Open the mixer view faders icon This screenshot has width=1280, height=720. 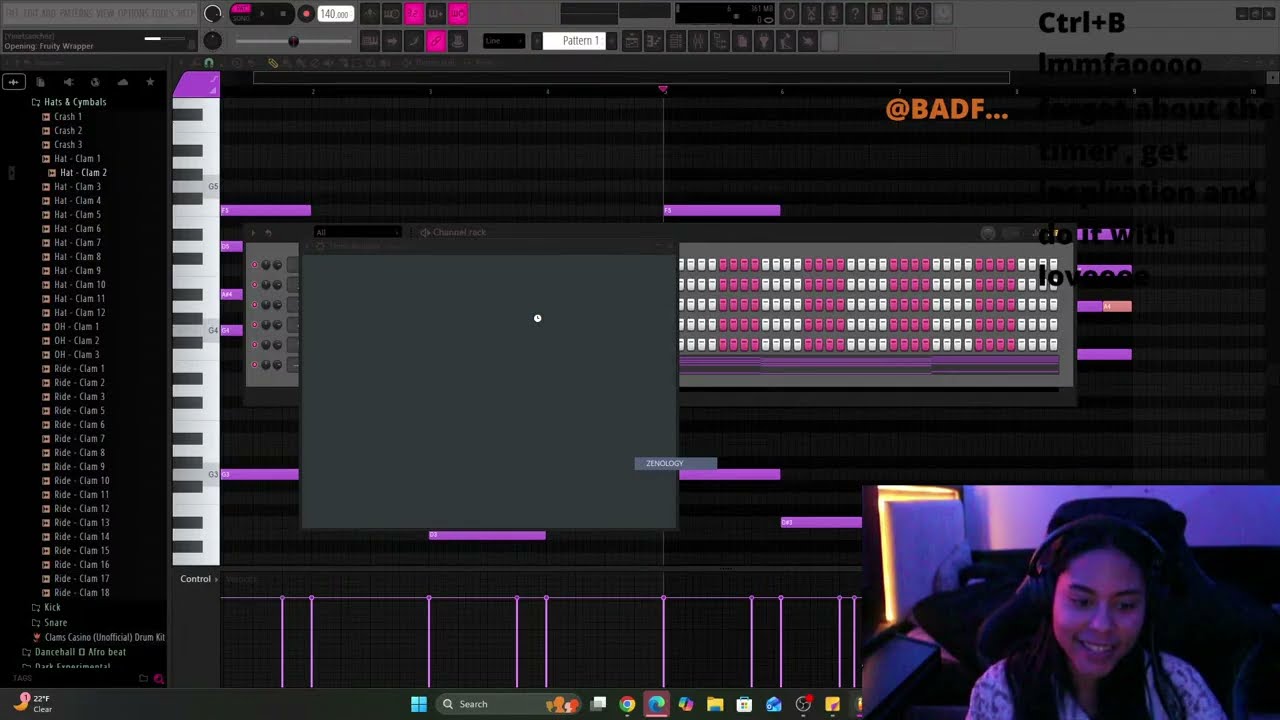(698, 41)
